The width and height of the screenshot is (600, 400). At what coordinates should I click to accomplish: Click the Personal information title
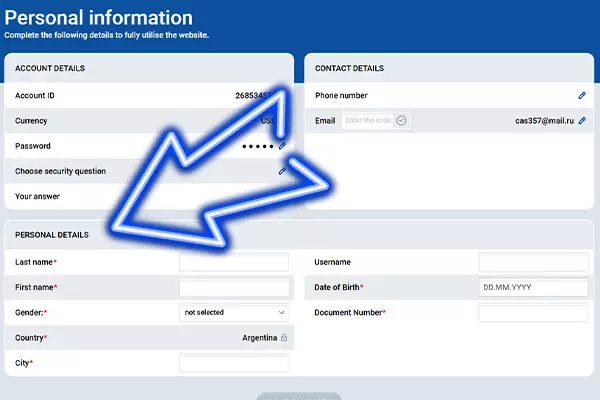click(99, 18)
